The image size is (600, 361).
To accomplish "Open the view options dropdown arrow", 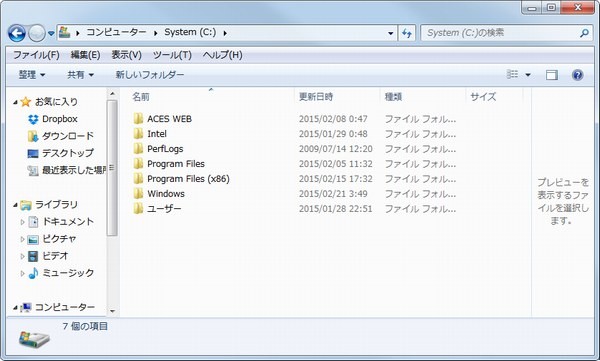I will pos(528,75).
